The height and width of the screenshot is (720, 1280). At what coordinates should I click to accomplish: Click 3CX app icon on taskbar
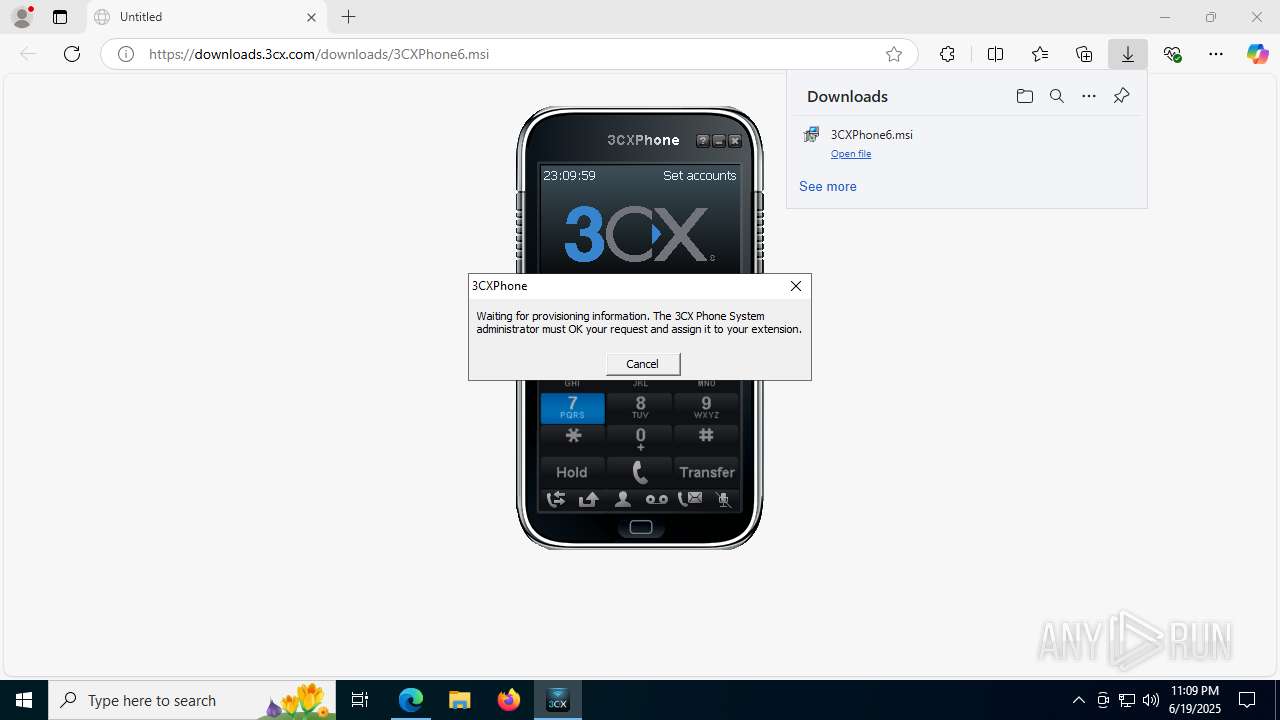coord(558,700)
